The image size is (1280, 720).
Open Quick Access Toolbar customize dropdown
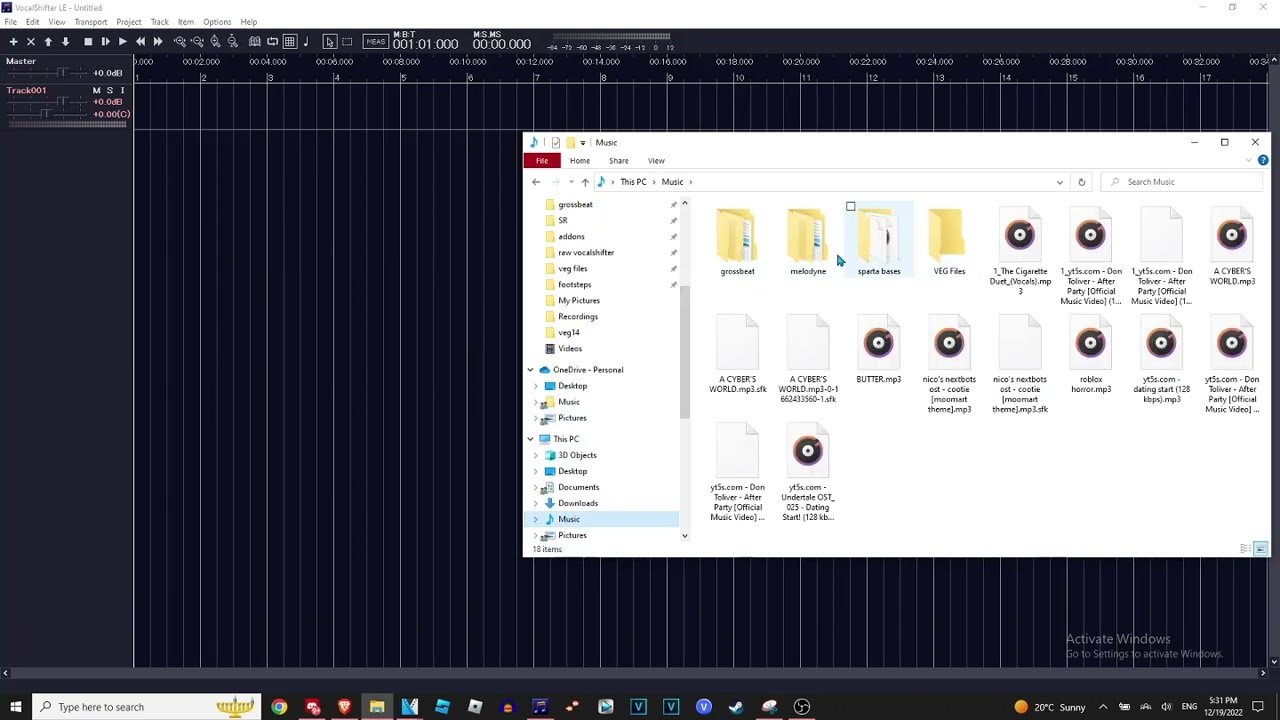coord(582,143)
